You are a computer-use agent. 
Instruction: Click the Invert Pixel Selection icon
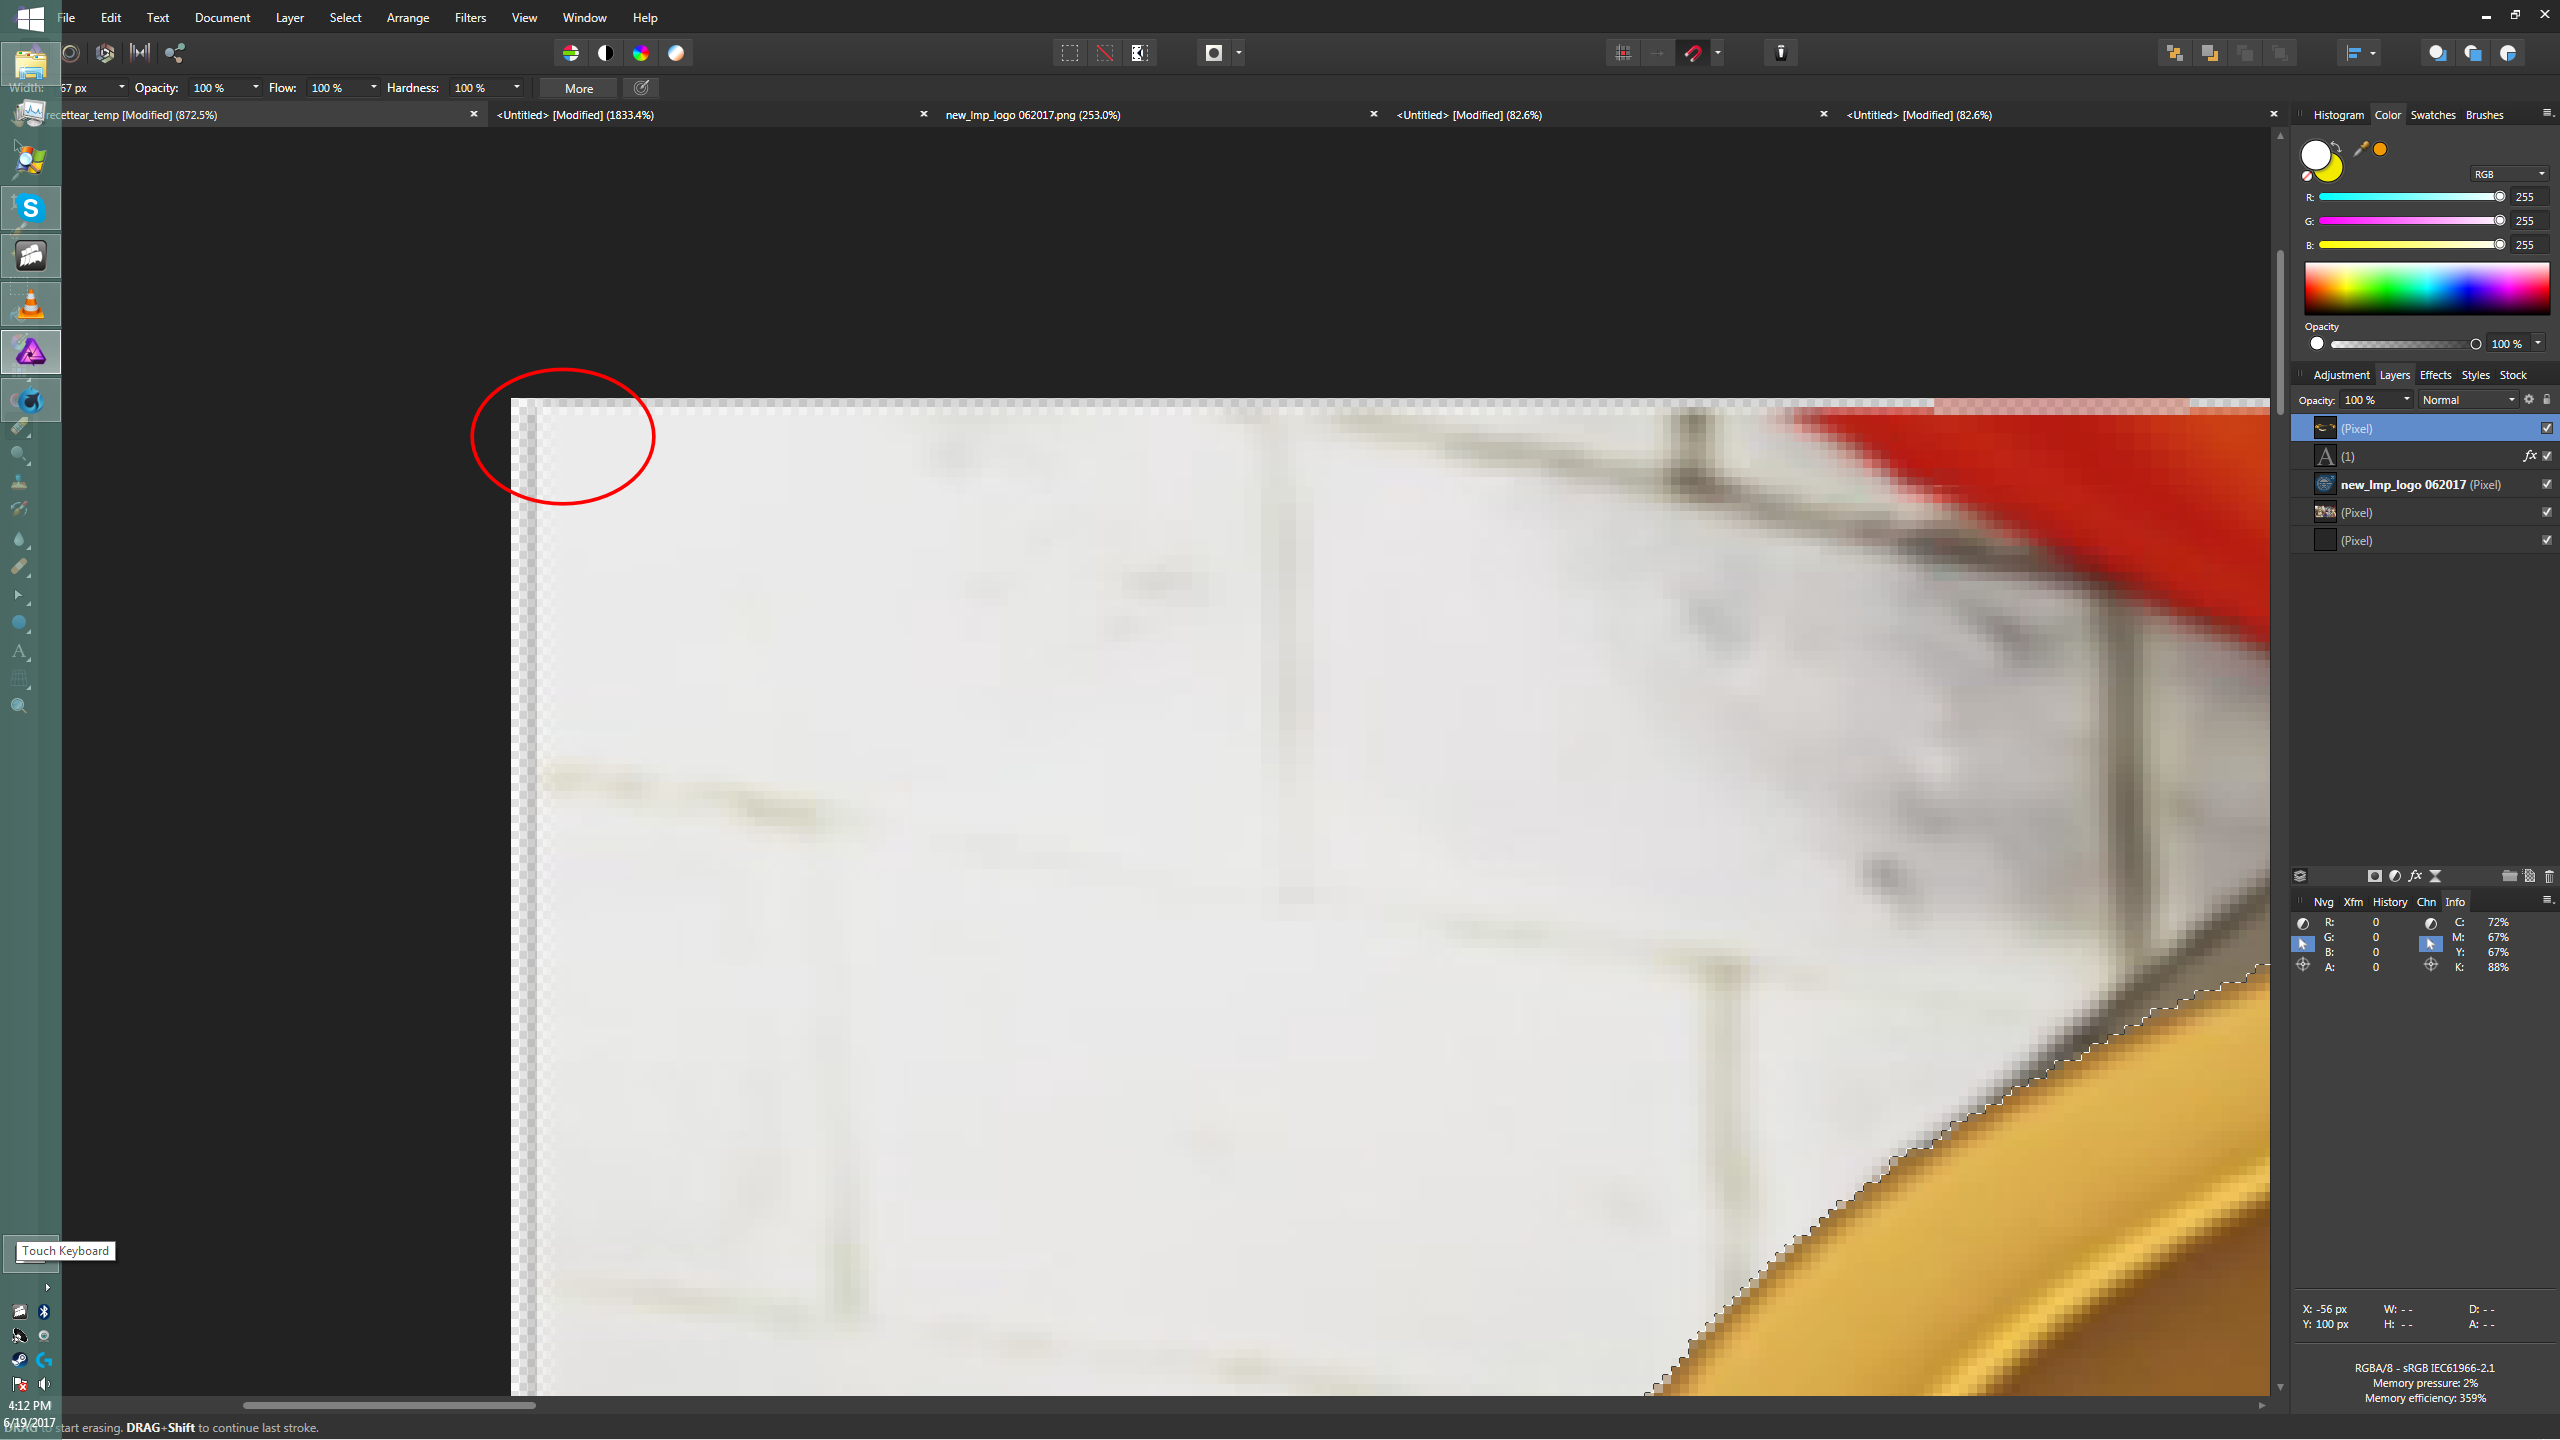pyautogui.click(x=1140, y=53)
